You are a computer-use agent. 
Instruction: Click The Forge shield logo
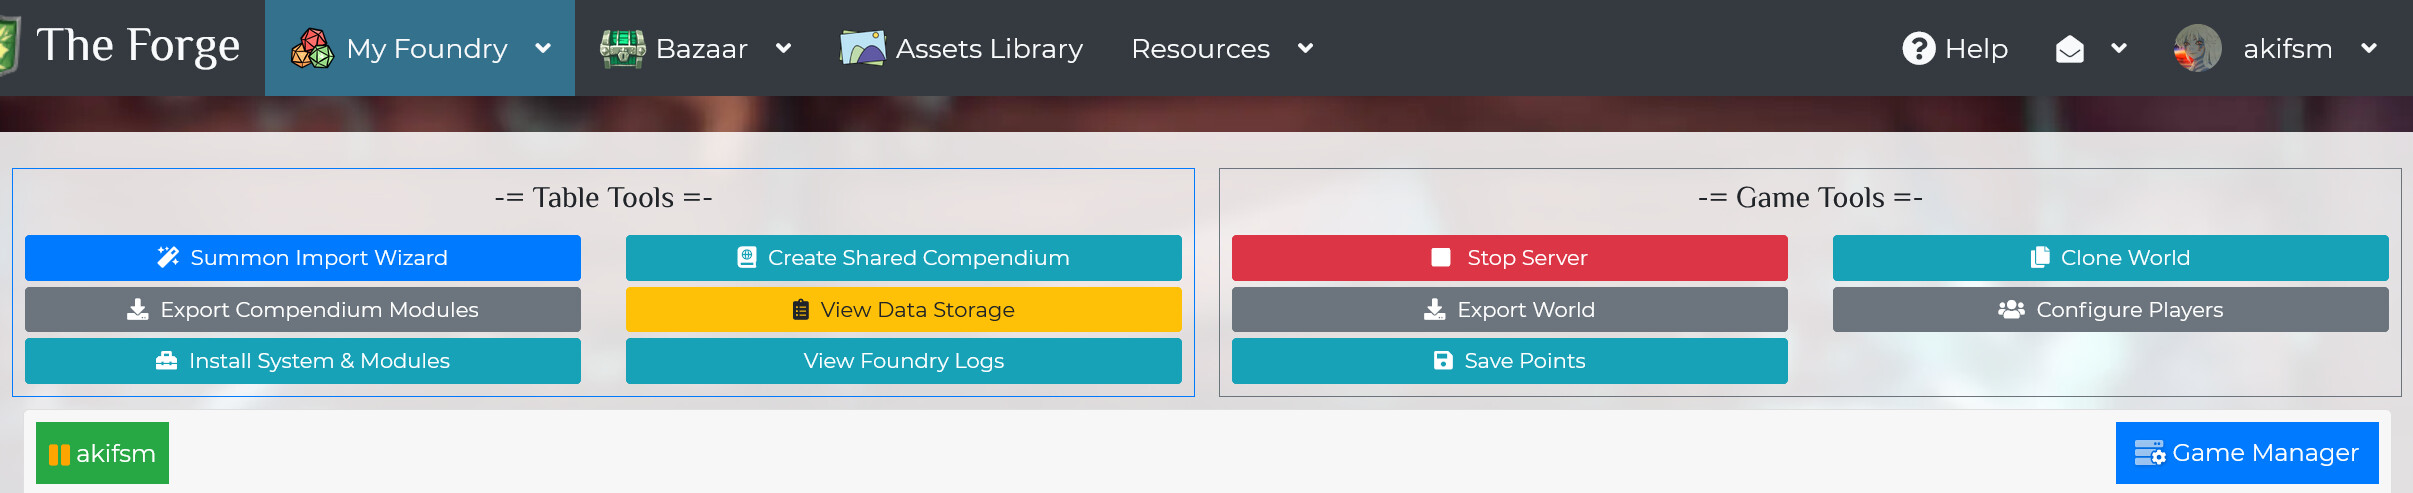coord(8,46)
